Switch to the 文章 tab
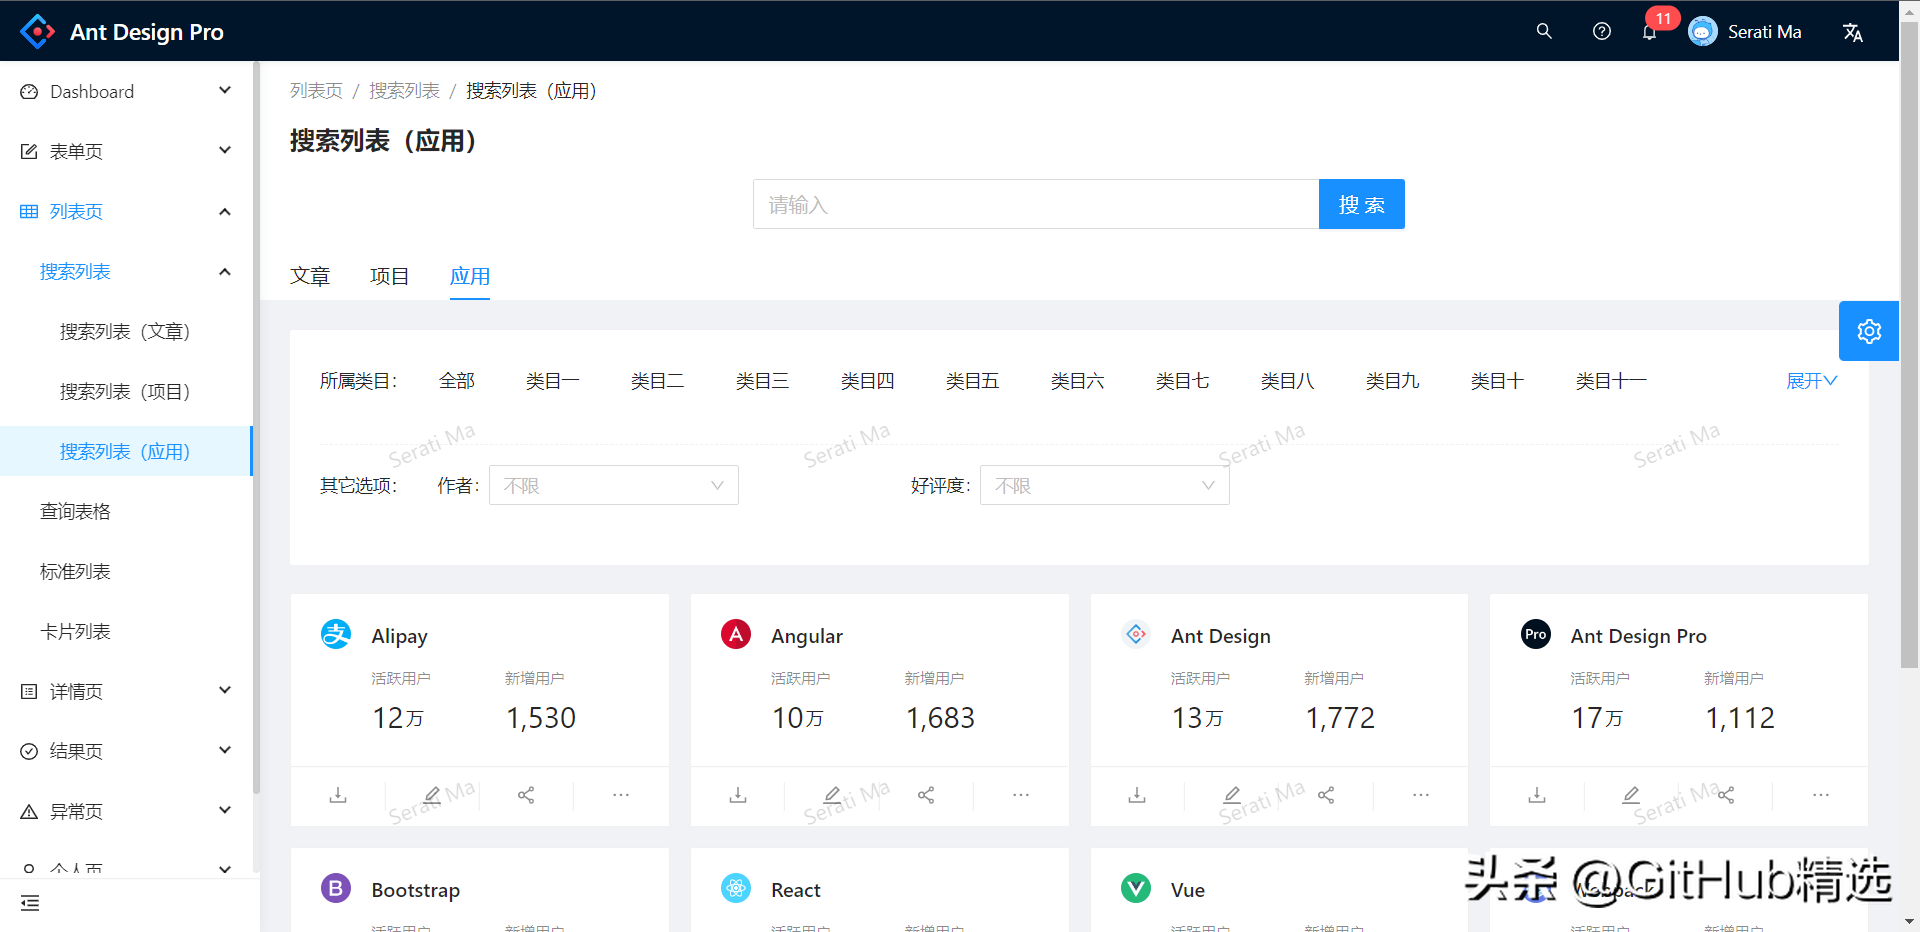 pyautogui.click(x=310, y=276)
